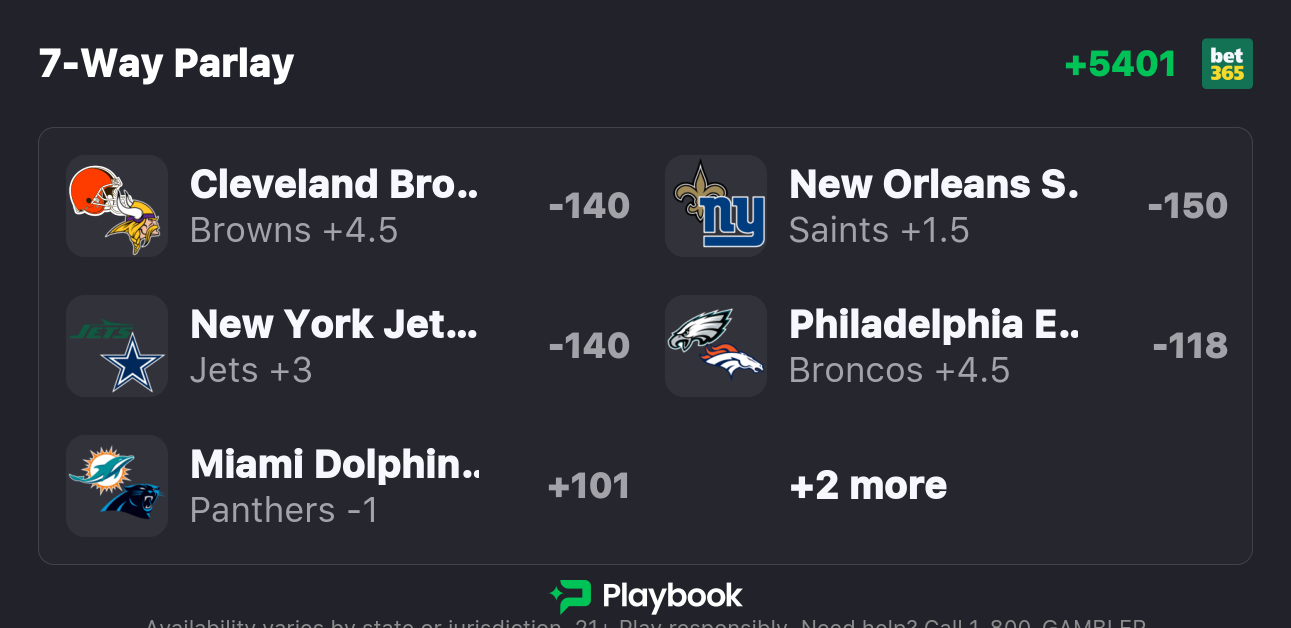Expand the '+2 more' parlay legs
This screenshot has width=1291, height=628.
868,486
